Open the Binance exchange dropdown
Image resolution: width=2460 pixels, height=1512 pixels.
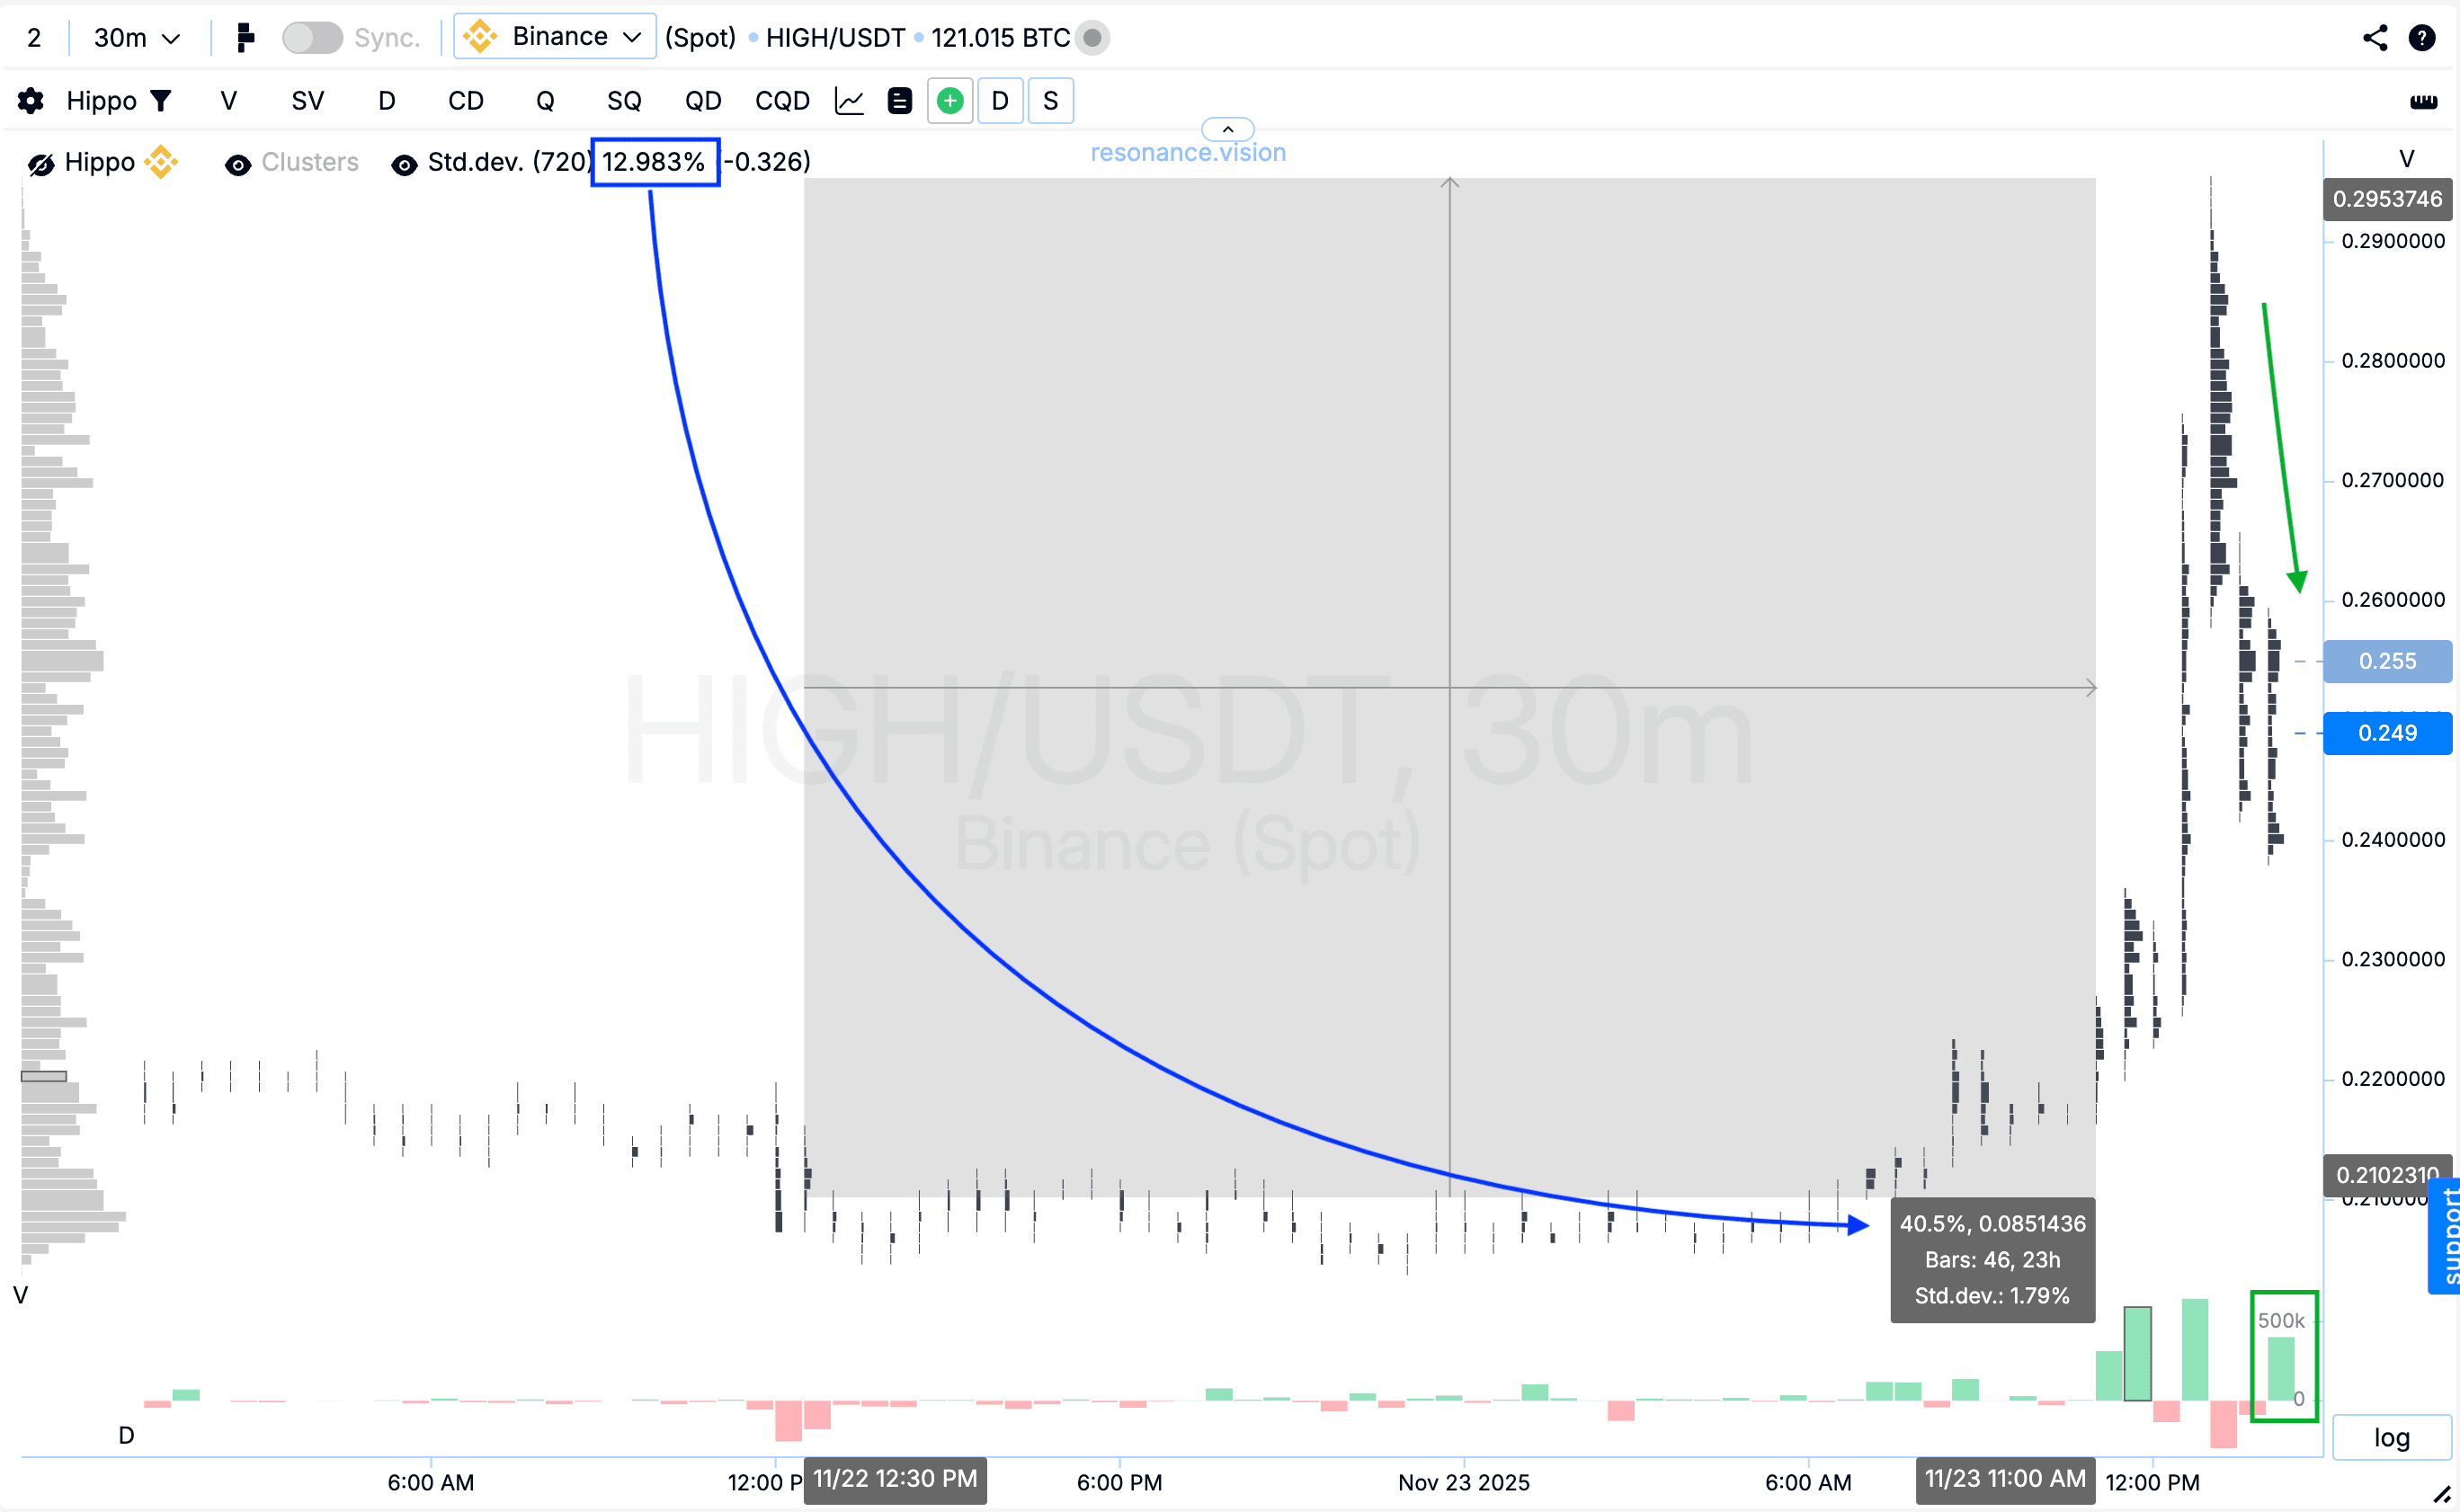555,37
